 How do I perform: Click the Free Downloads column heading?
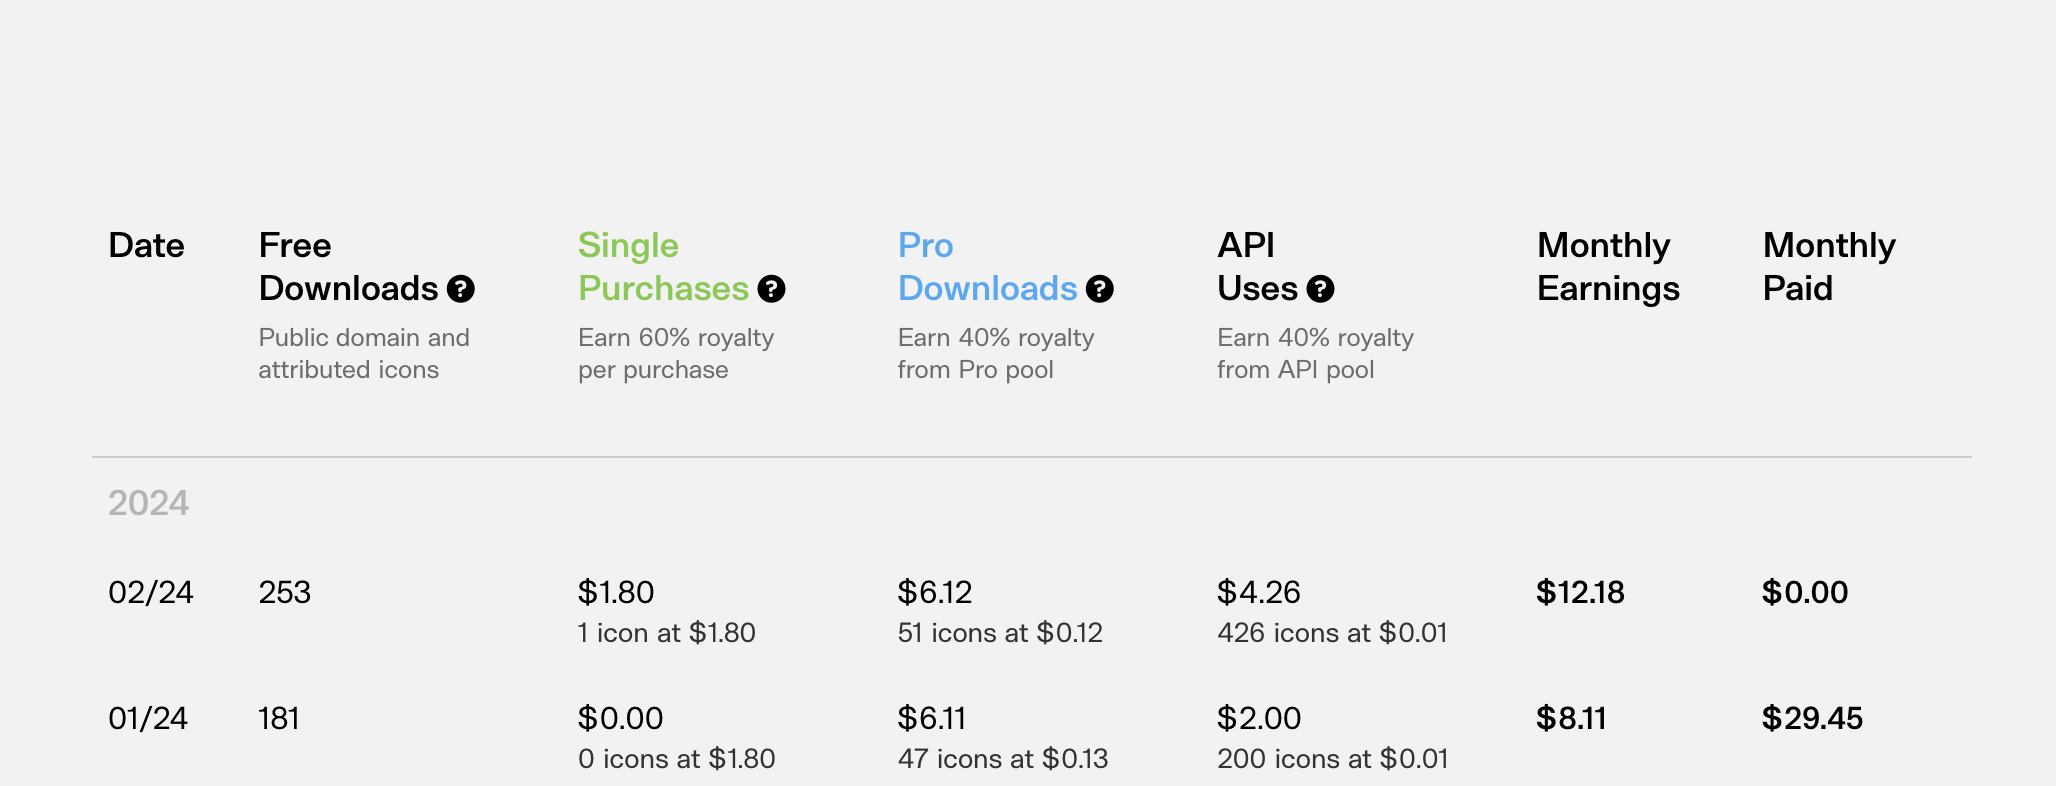point(348,267)
